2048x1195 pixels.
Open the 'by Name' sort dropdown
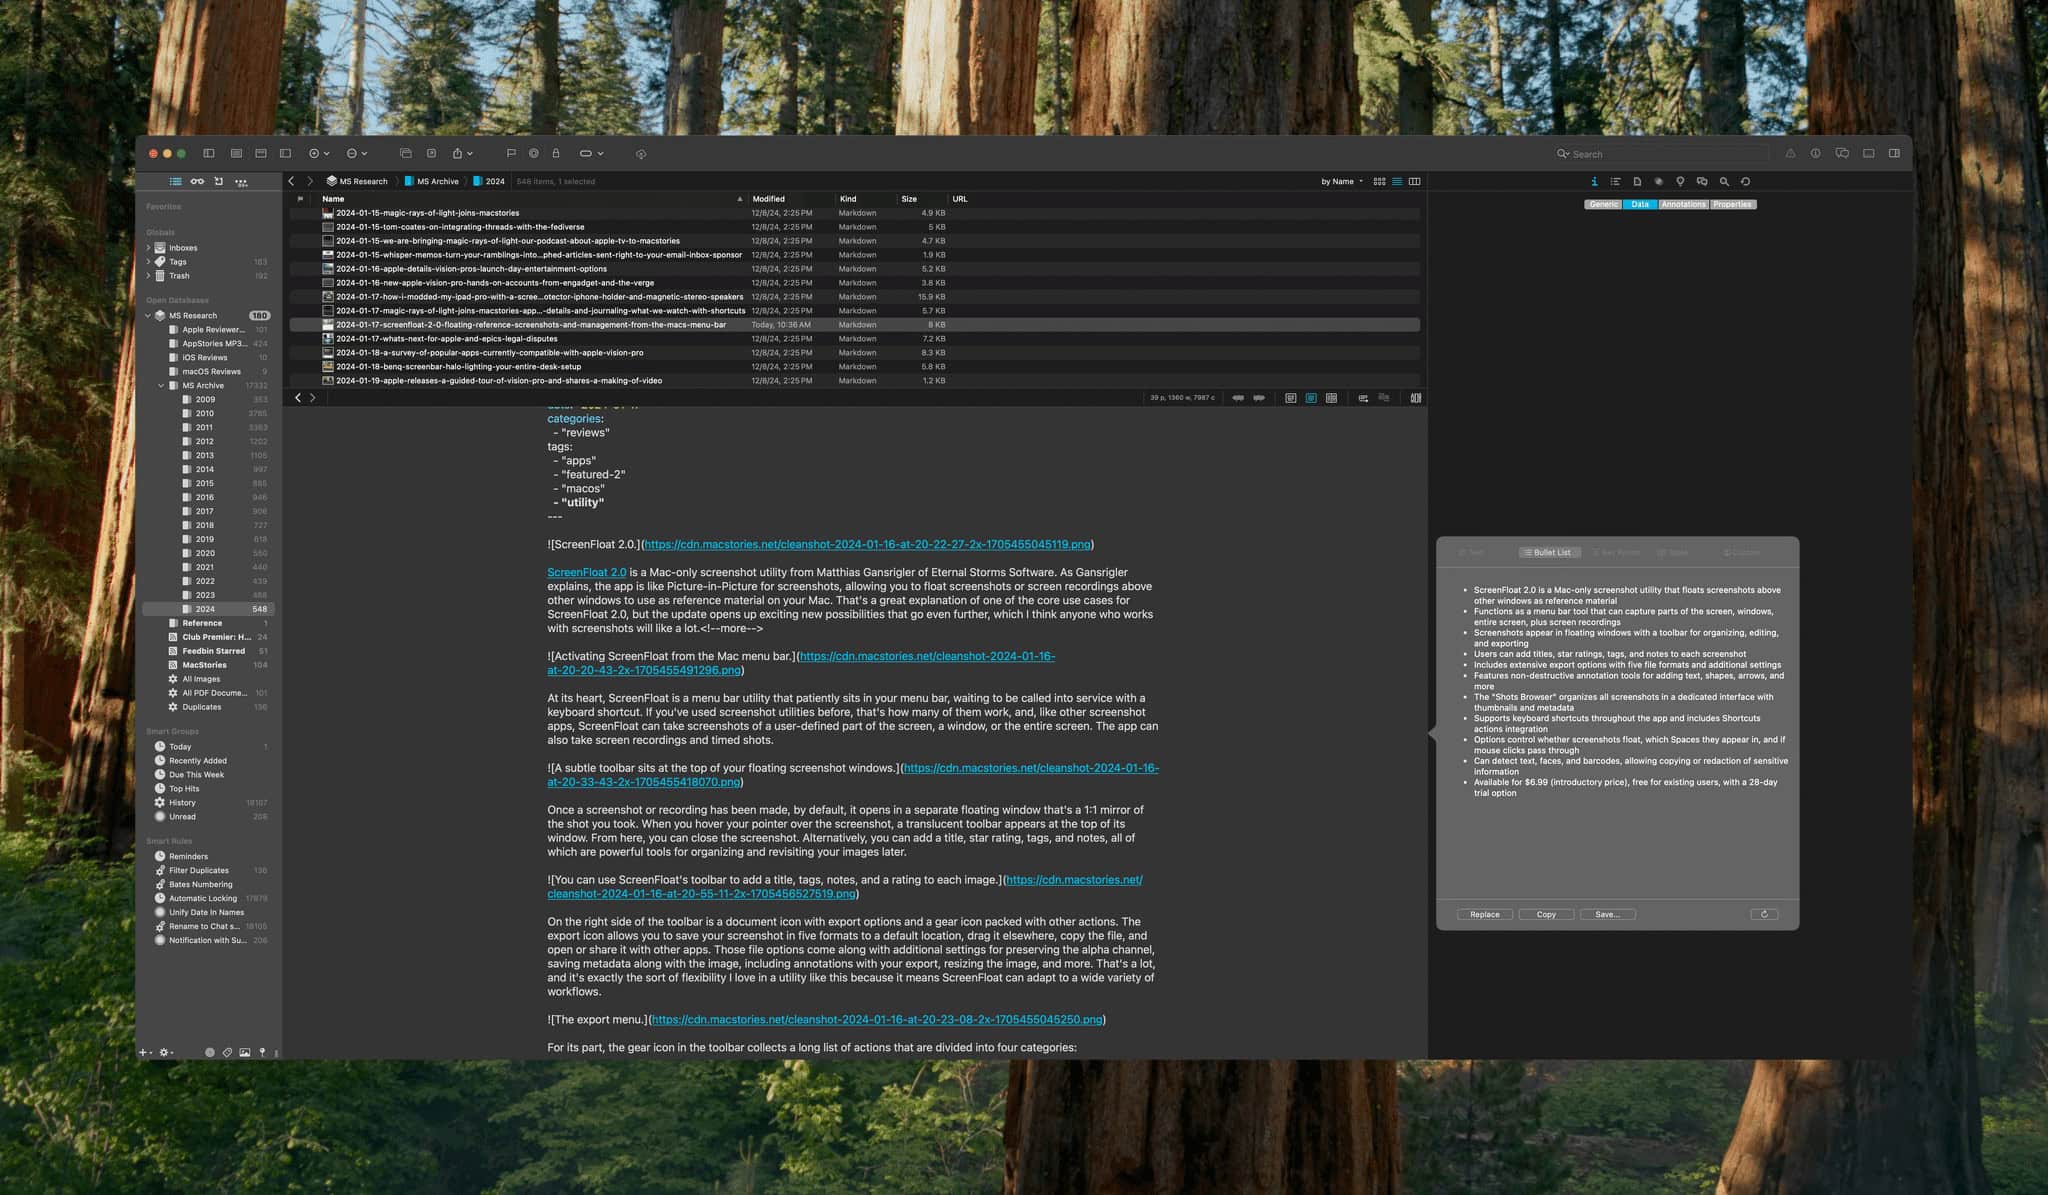point(1341,181)
